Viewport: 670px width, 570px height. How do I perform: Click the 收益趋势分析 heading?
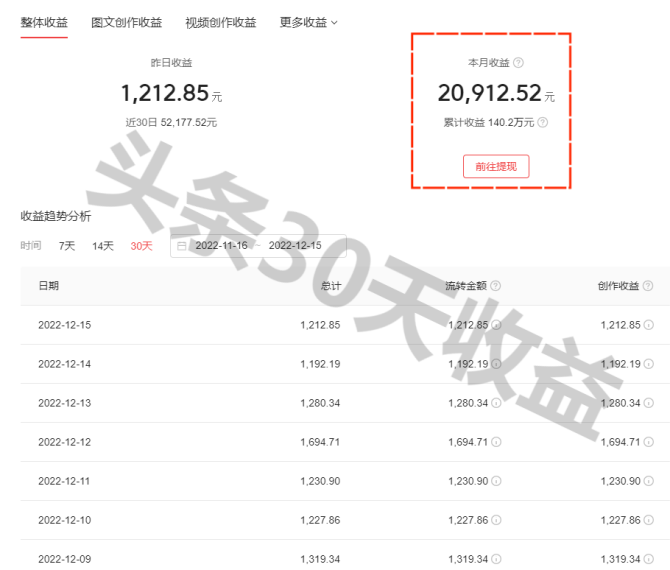point(56,216)
